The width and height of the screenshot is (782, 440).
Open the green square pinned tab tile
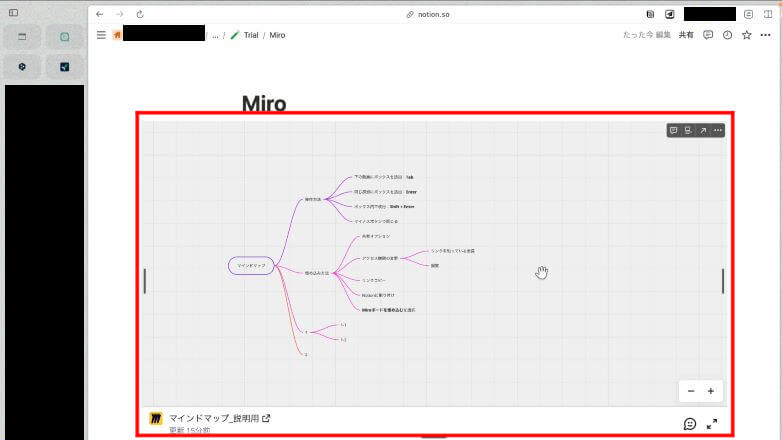tap(65, 37)
